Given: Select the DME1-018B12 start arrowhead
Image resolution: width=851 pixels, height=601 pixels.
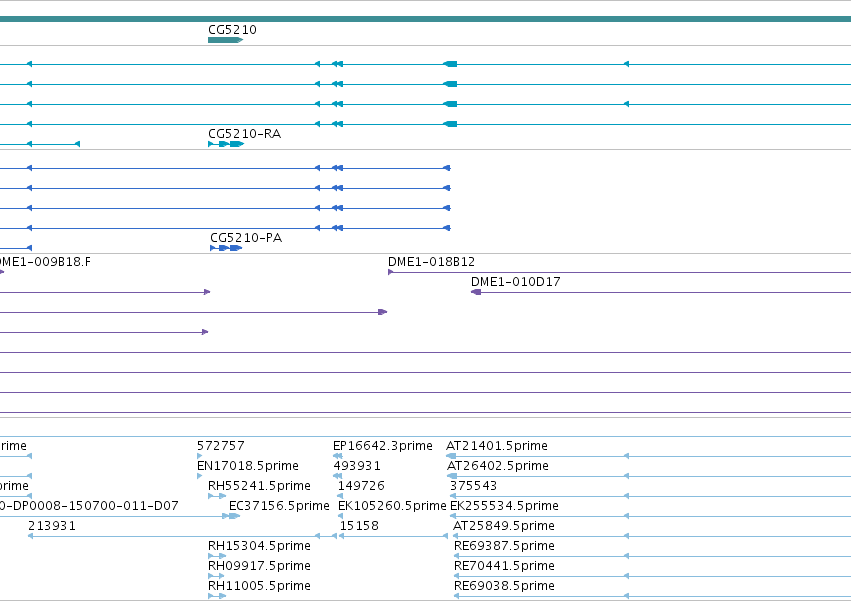Looking at the screenshot, I should [x=390, y=272].
